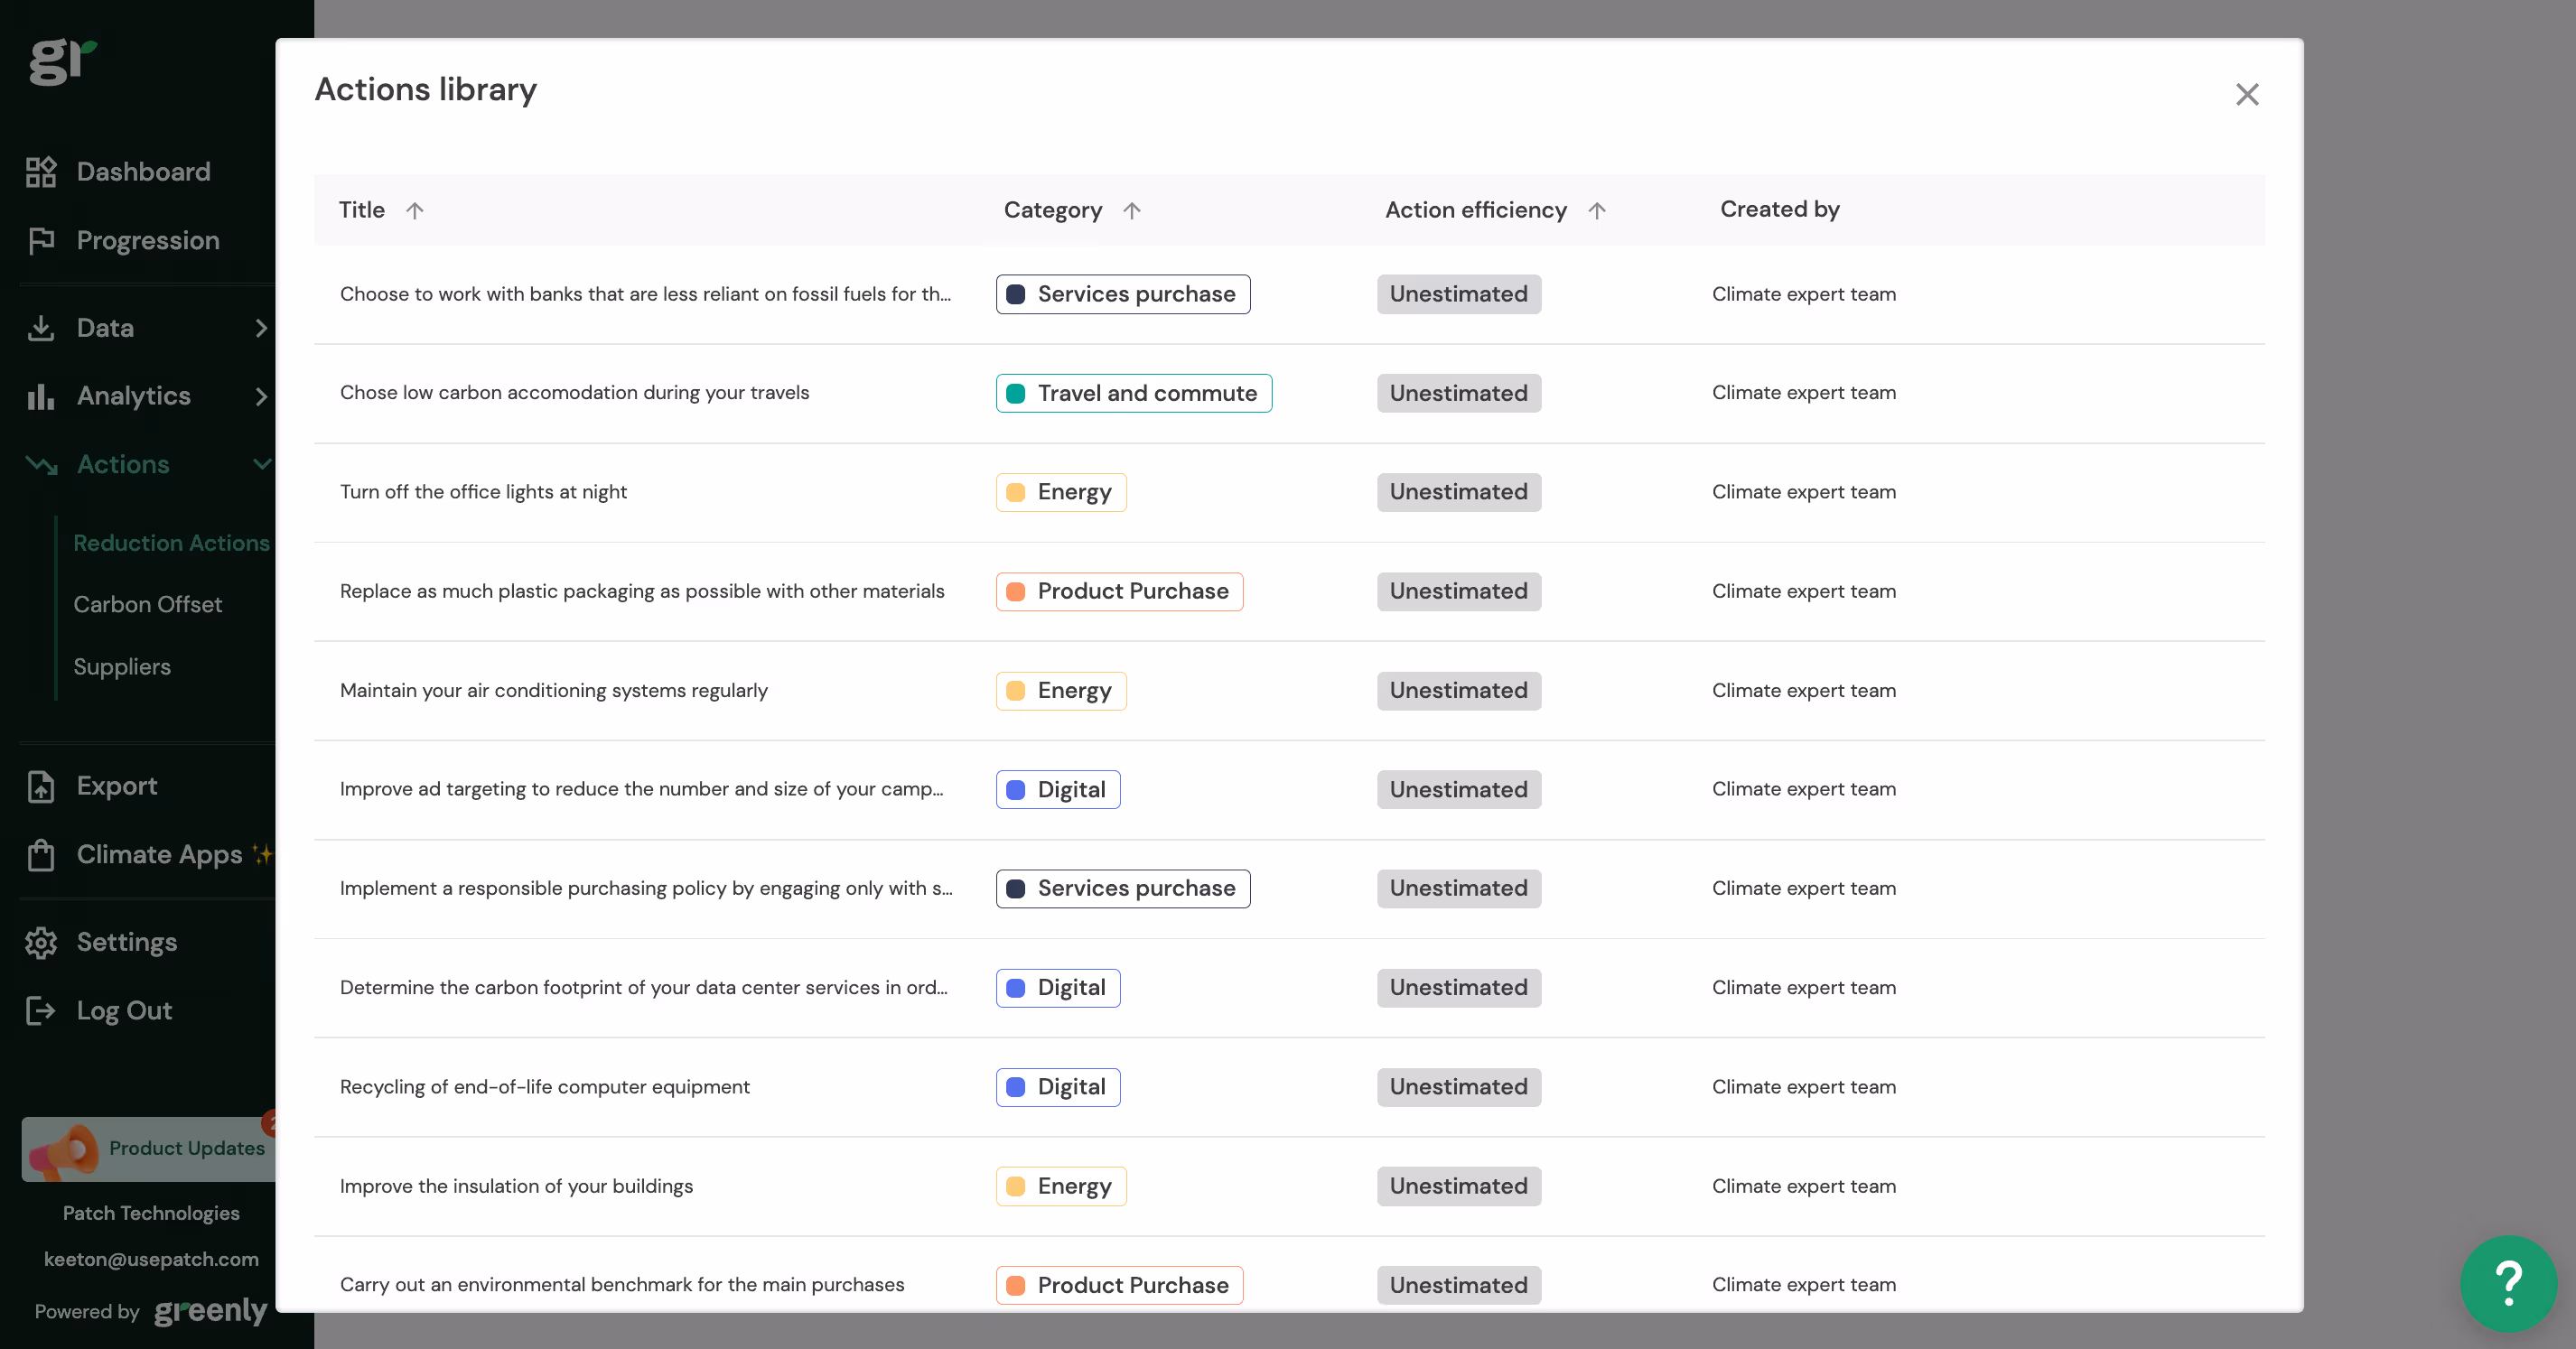2576x1349 pixels.
Task: Open the Progression menu item
Action: point(147,240)
